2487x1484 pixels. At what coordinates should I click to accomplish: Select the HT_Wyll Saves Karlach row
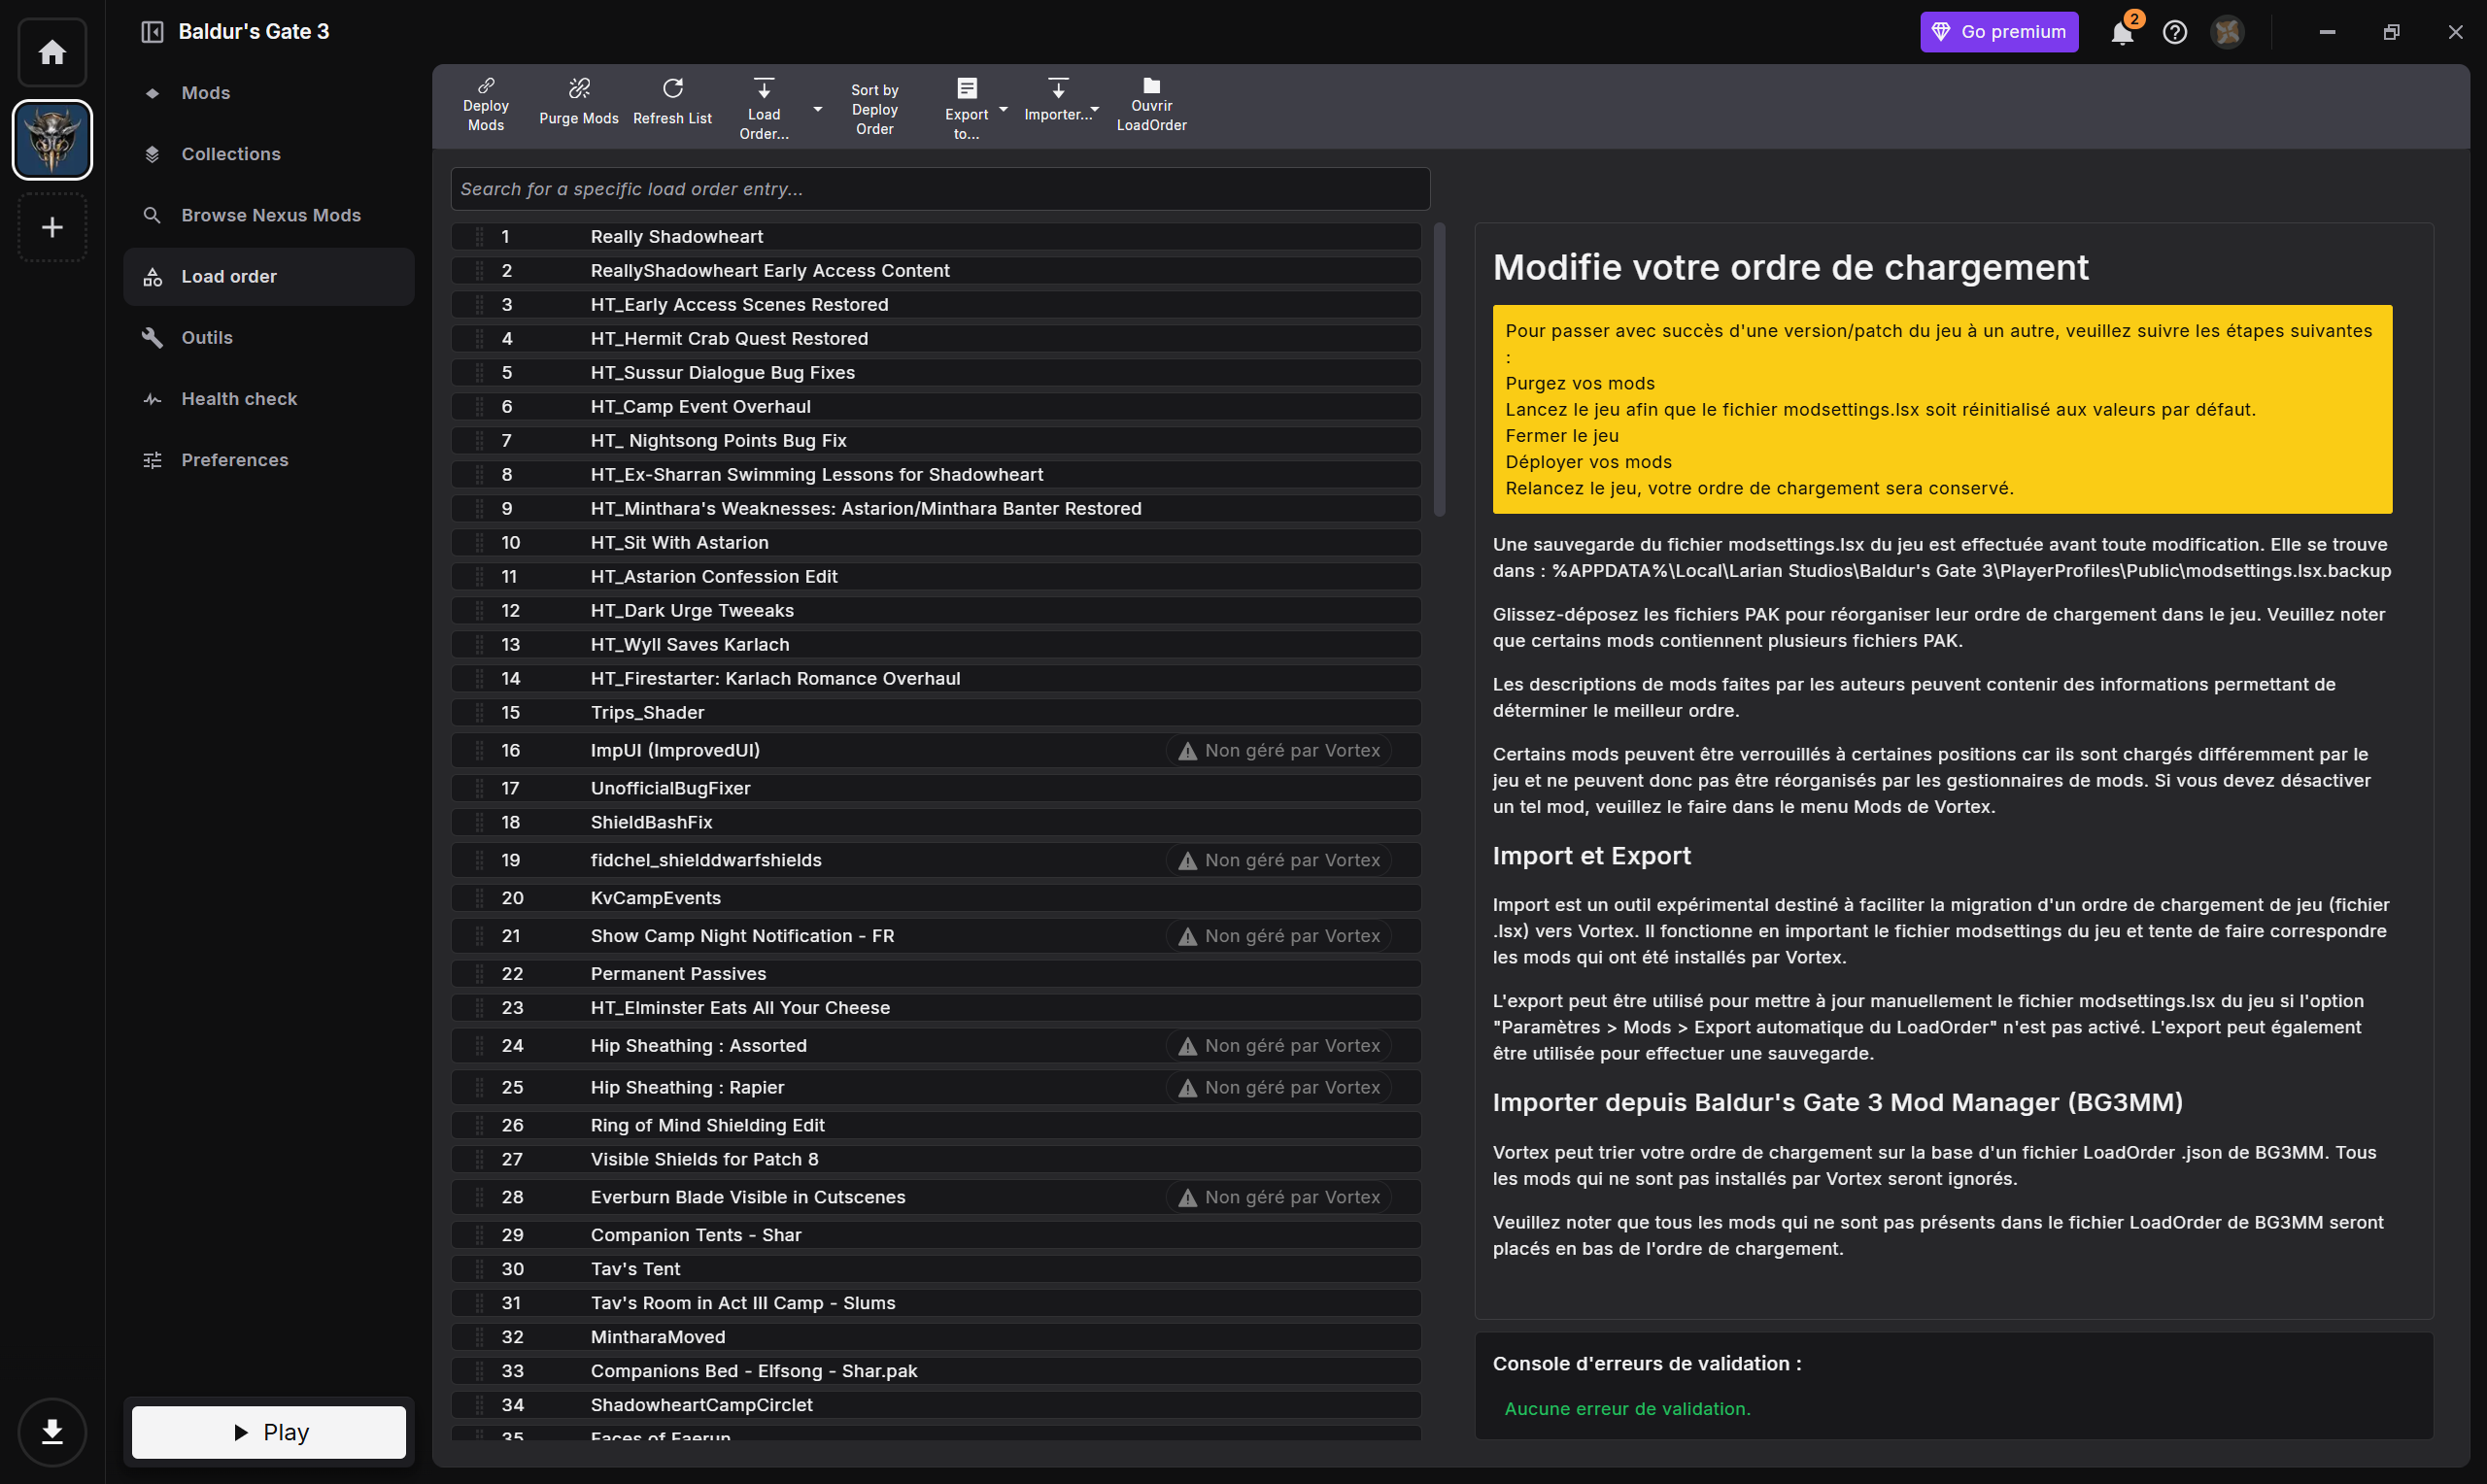pos(936,645)
